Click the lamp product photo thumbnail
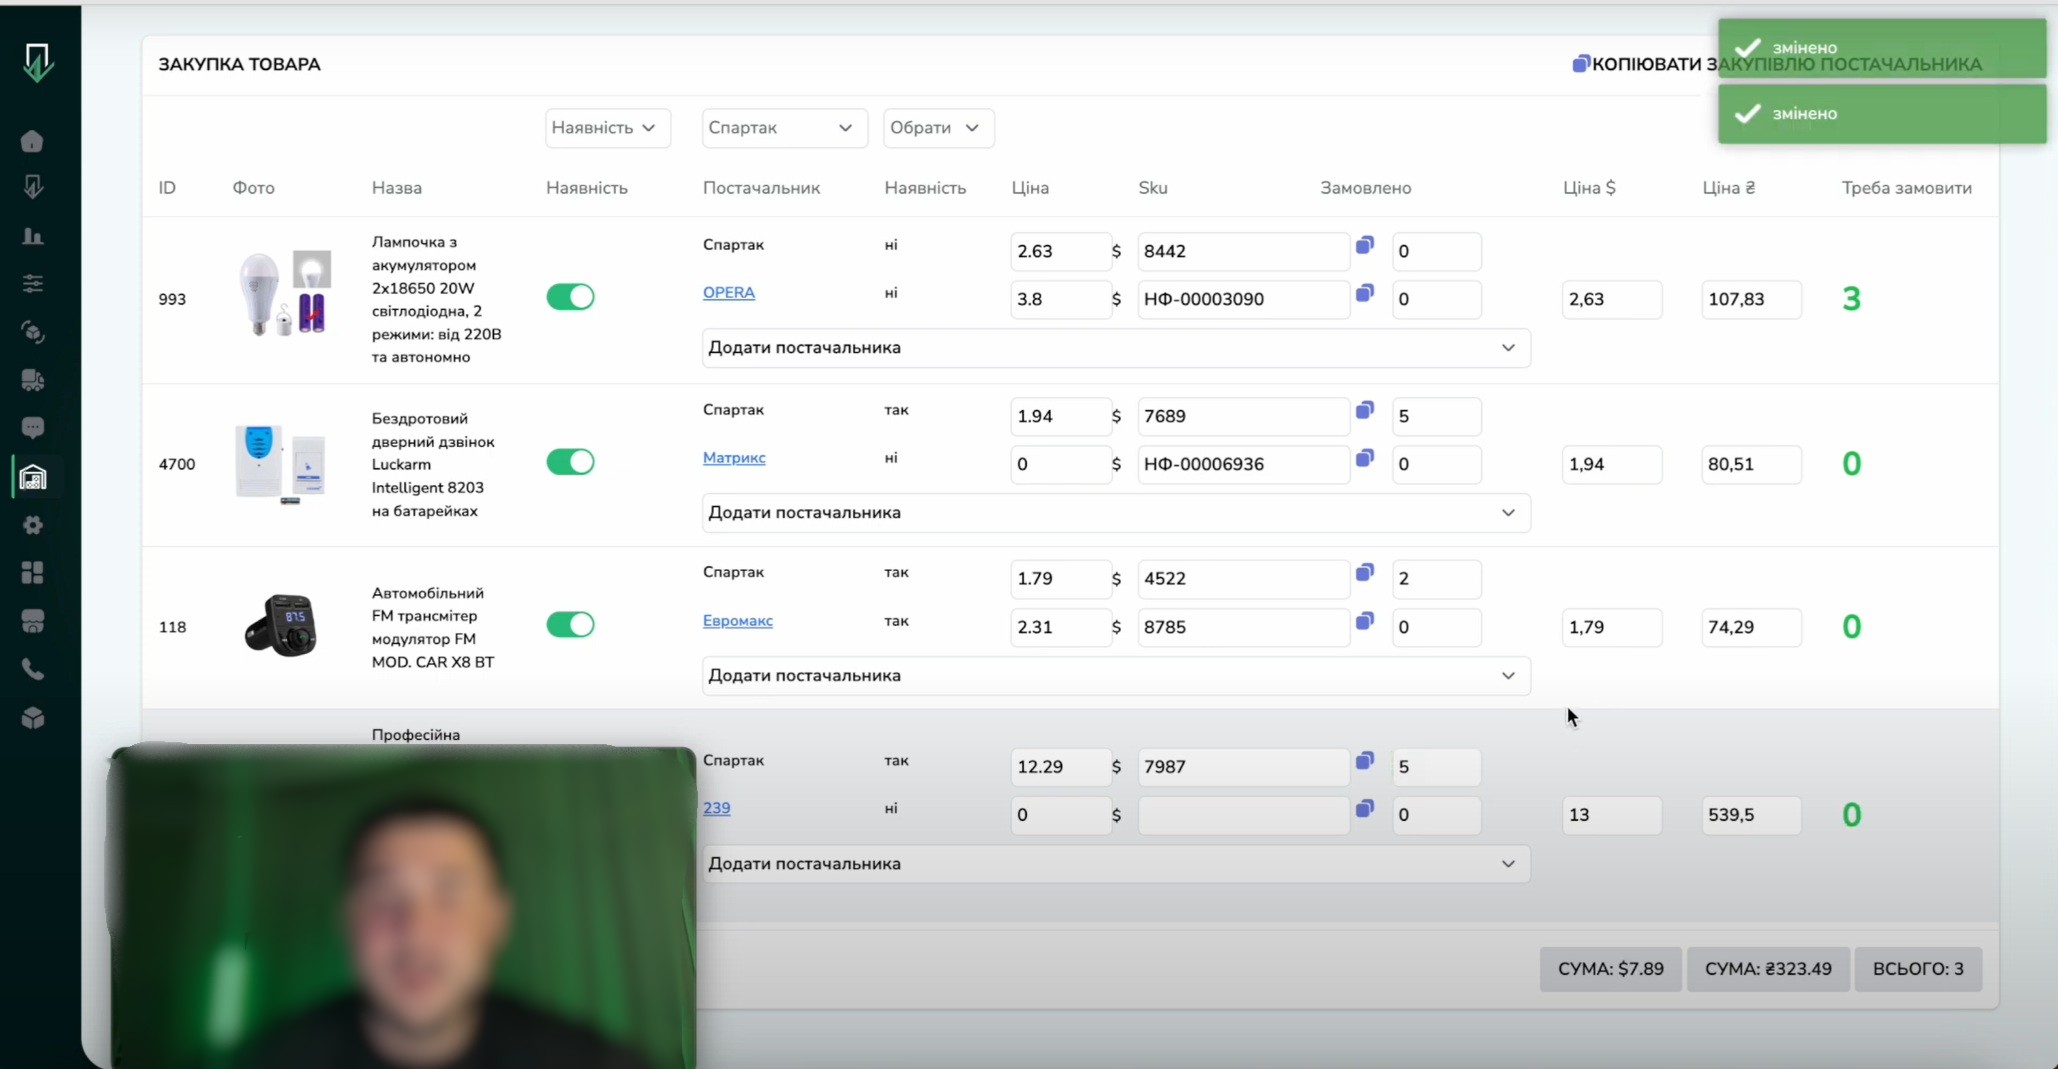Viewport: 2058px width, 1069px height. 285,293
